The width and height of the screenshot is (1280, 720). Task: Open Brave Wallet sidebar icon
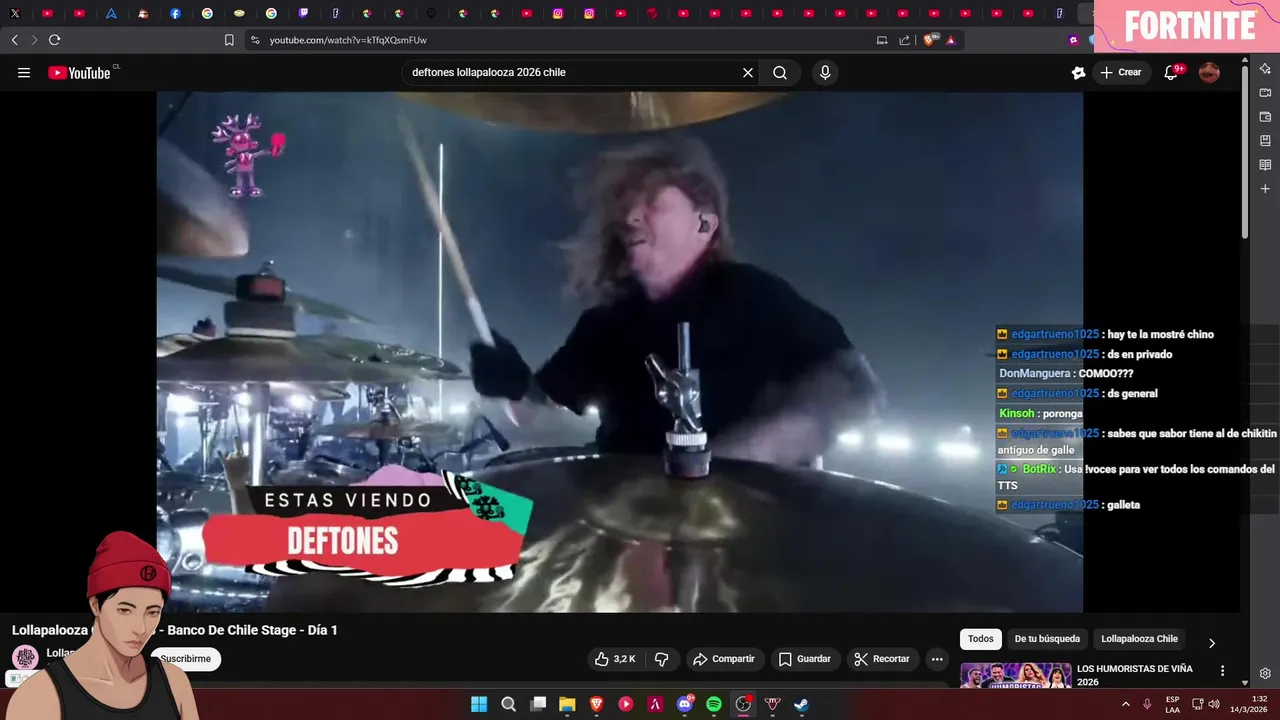point(1265,116)
